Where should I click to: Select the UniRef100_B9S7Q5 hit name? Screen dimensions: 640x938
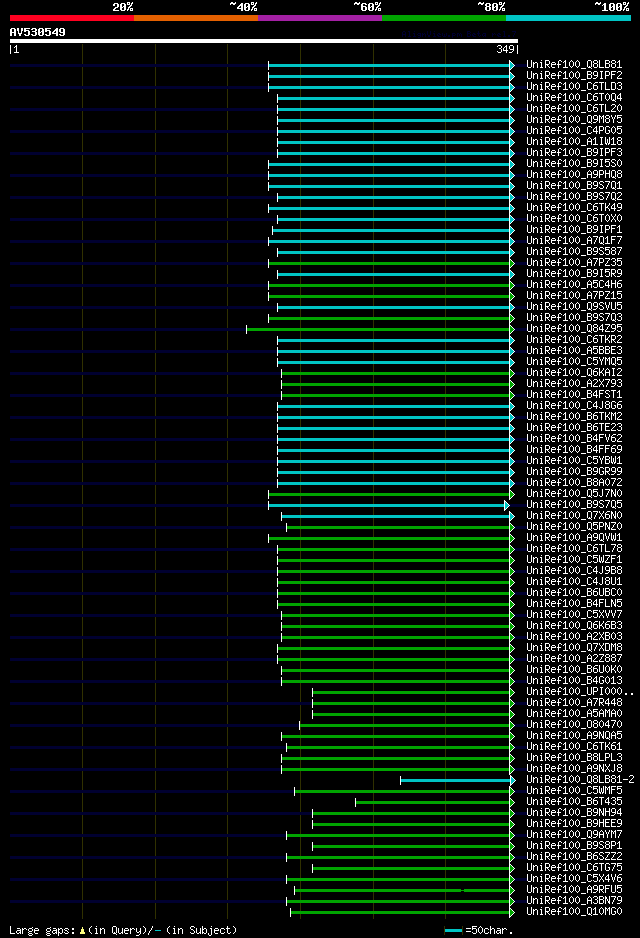coord(574,504)
